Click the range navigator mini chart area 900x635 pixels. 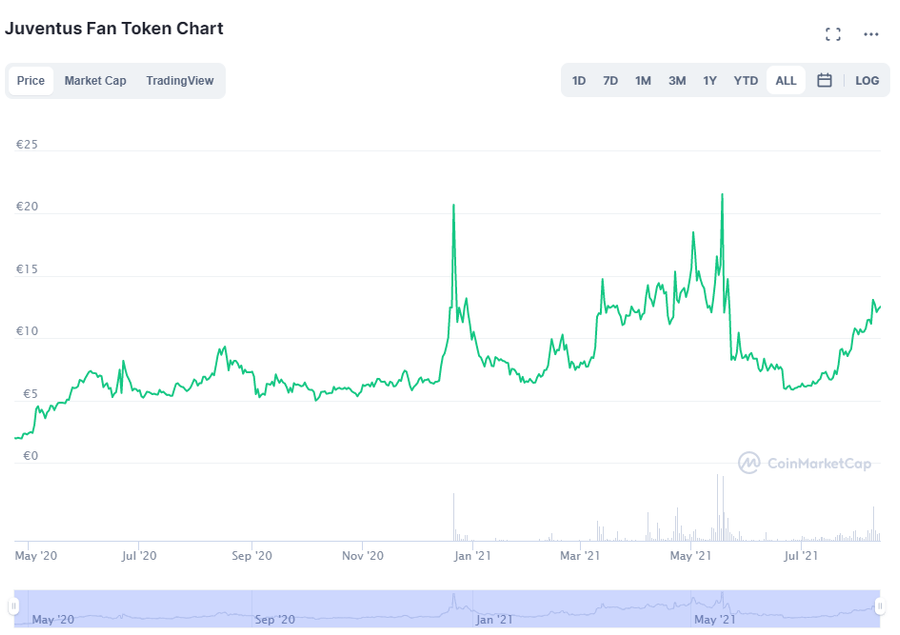click(x=447, y=608)
